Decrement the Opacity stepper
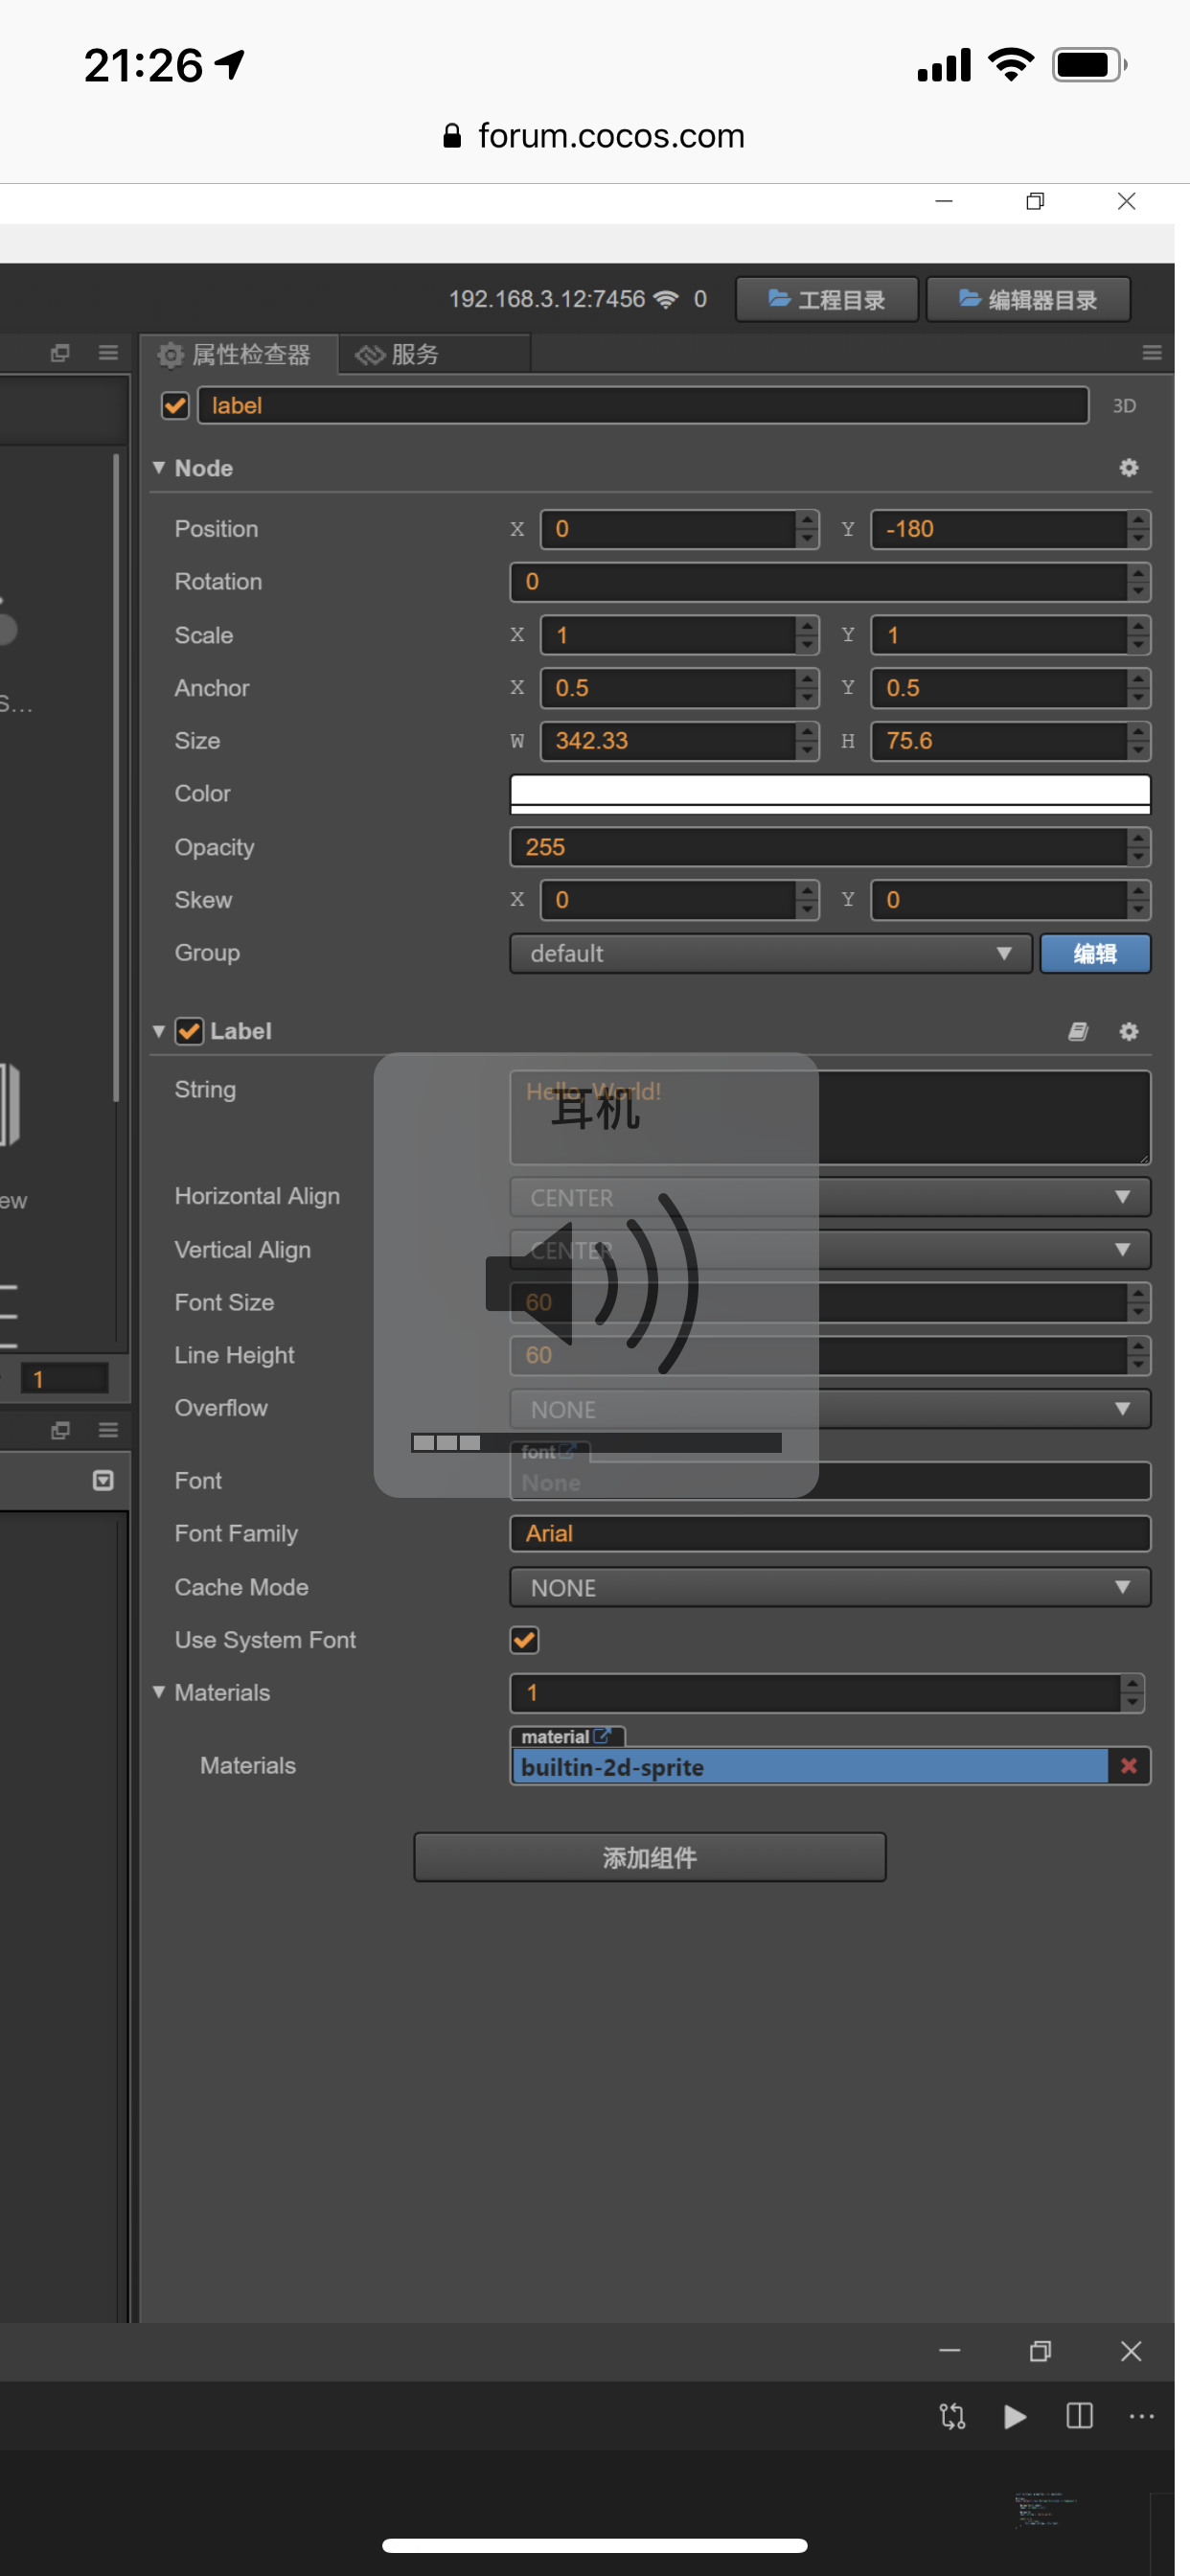1190x2576 pixels. tap(1138, 857)
